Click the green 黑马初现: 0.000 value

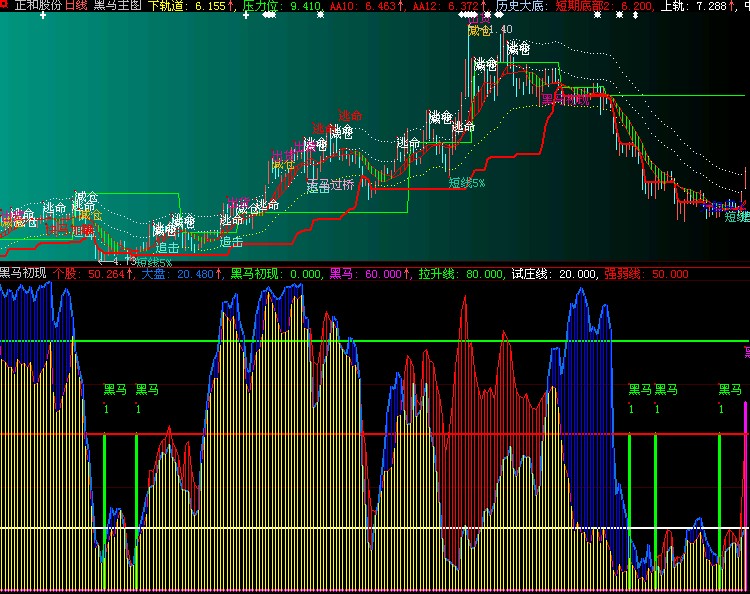click(276, 274)
